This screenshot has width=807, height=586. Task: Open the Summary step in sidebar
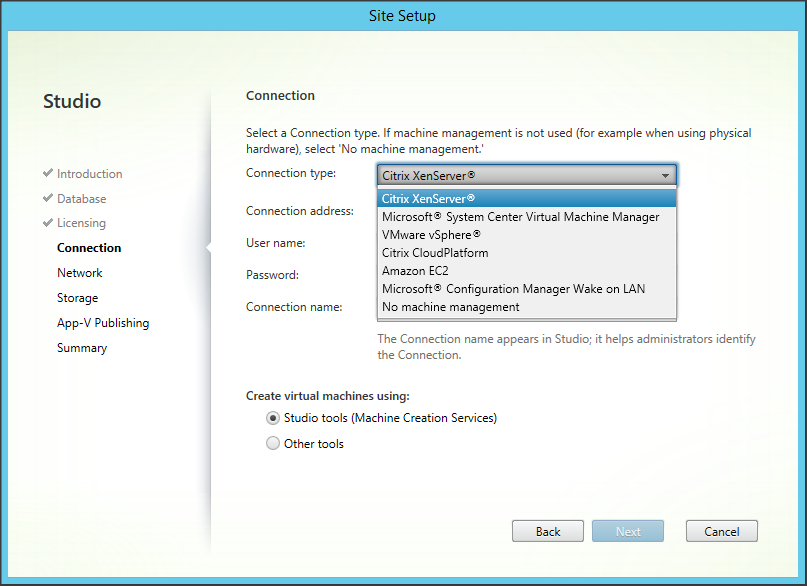pos(82,348)
